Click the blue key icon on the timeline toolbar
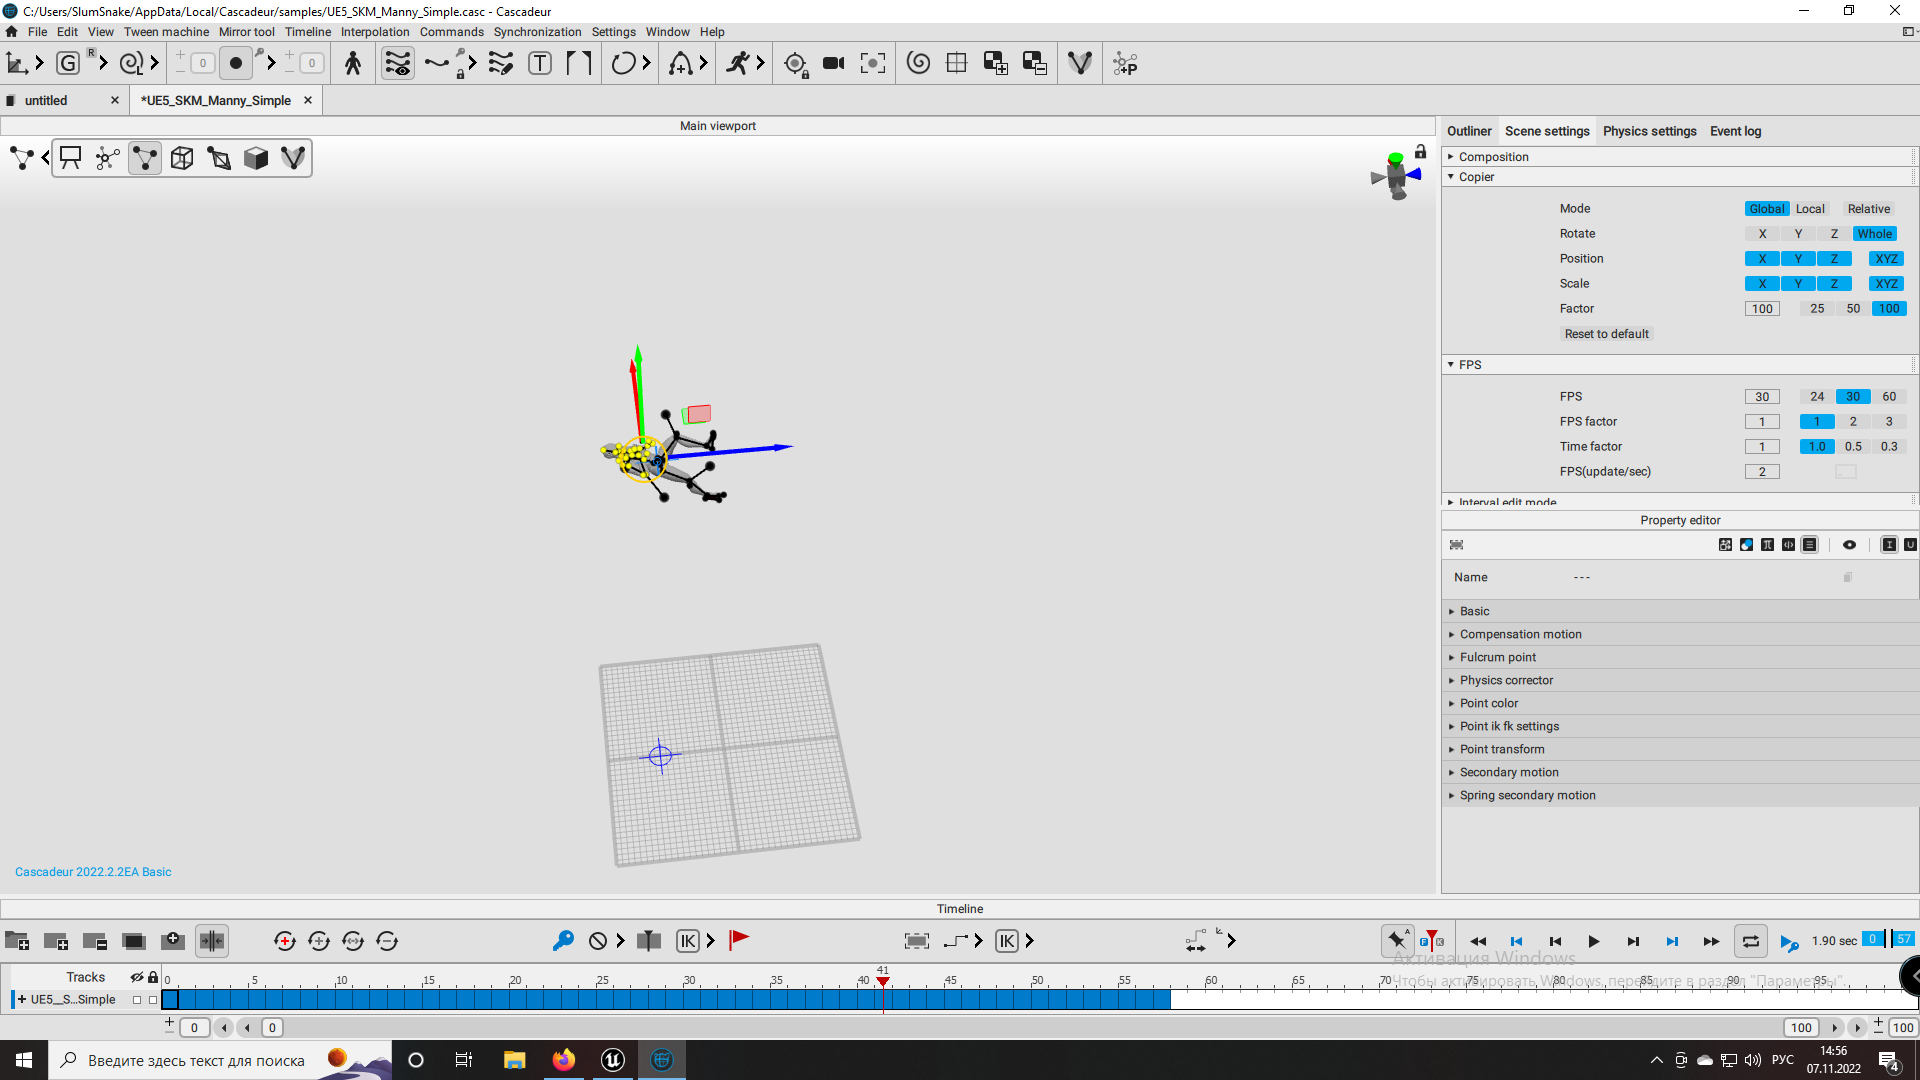Image resolution: width=1920 pixels, height=1080 pixels. click(563, 940)
